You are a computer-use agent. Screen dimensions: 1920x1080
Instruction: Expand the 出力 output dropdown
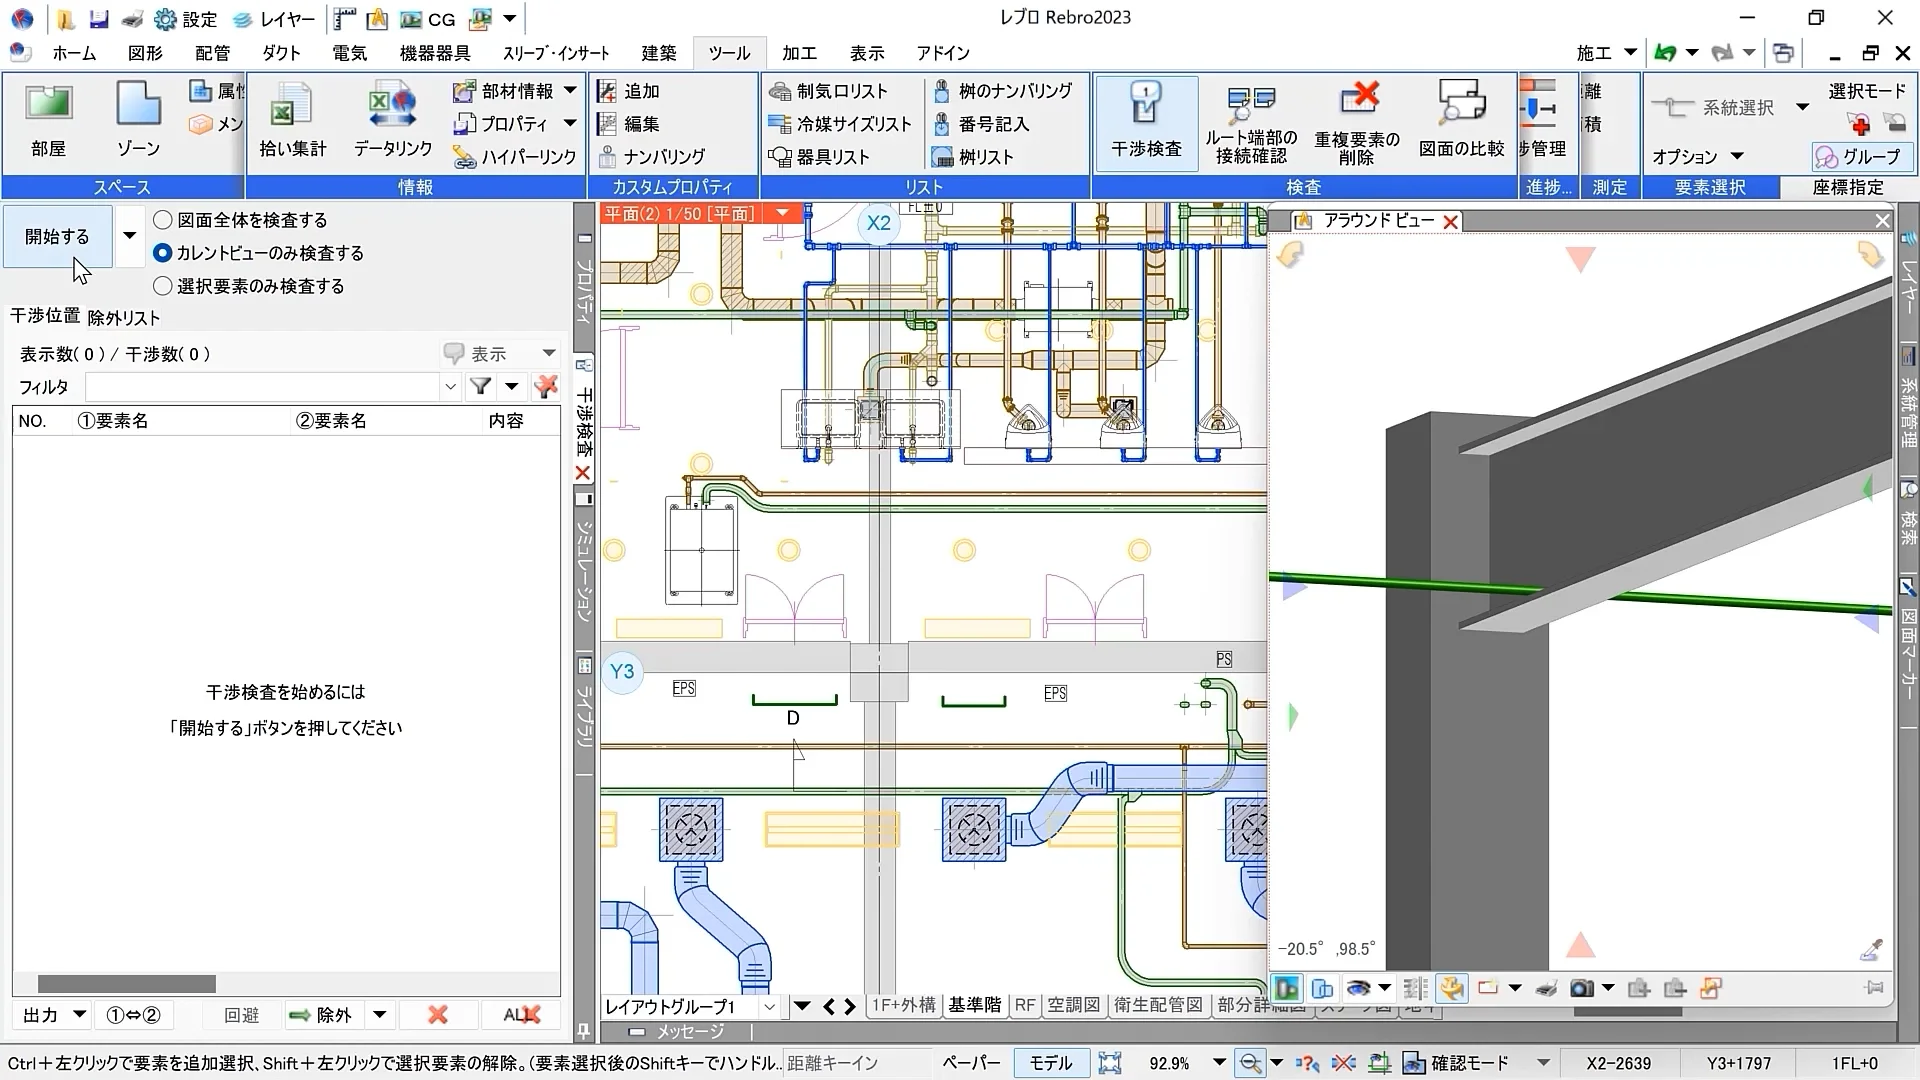pyautogui.click(x=80, y=1015)
